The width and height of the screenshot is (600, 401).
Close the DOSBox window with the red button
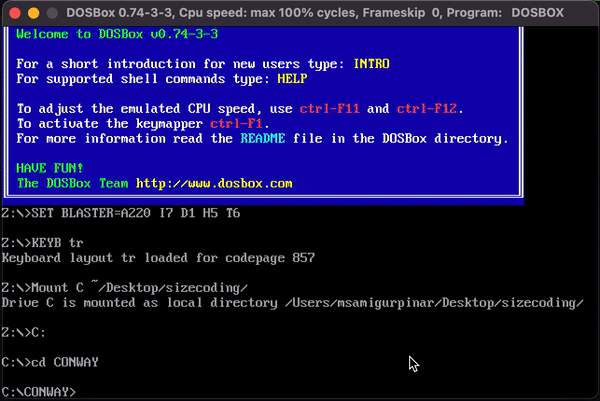pyautogui.click(x=15, y=13)
